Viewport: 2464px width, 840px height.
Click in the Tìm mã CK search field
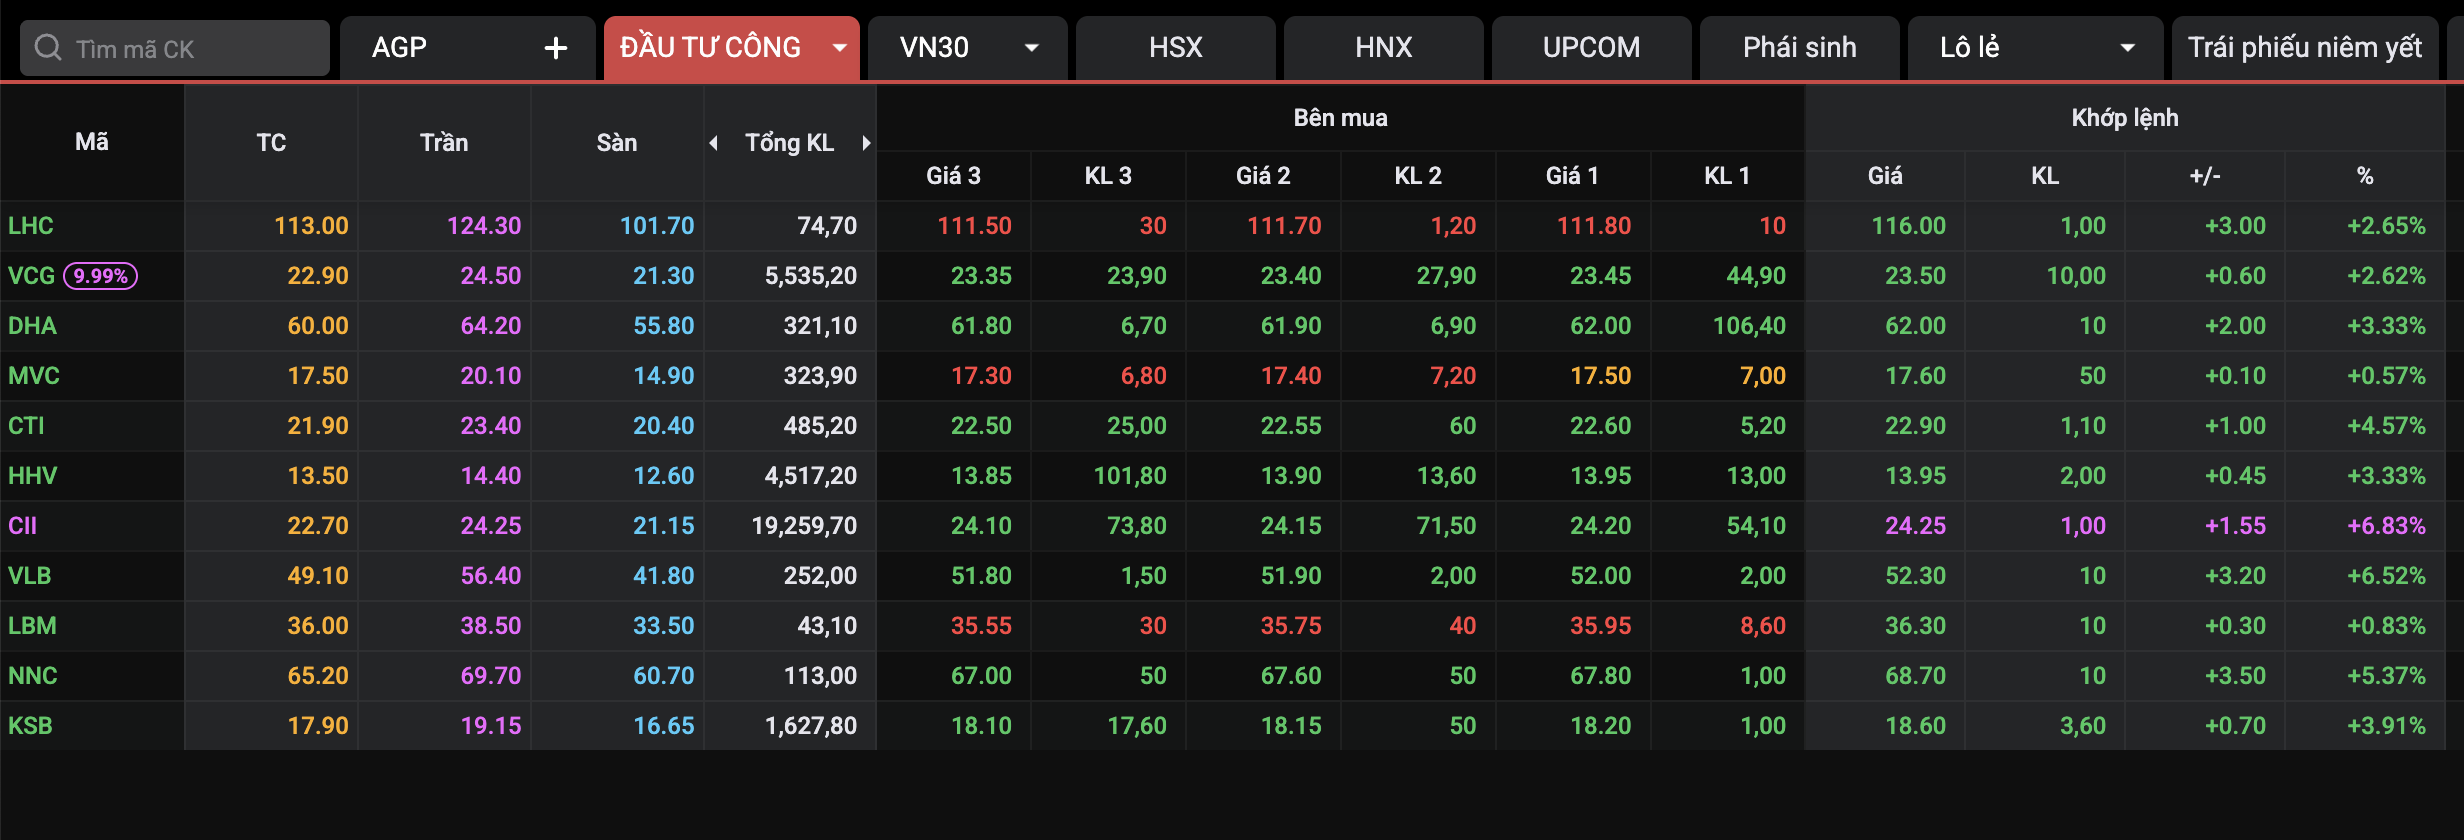click(190, 49)
